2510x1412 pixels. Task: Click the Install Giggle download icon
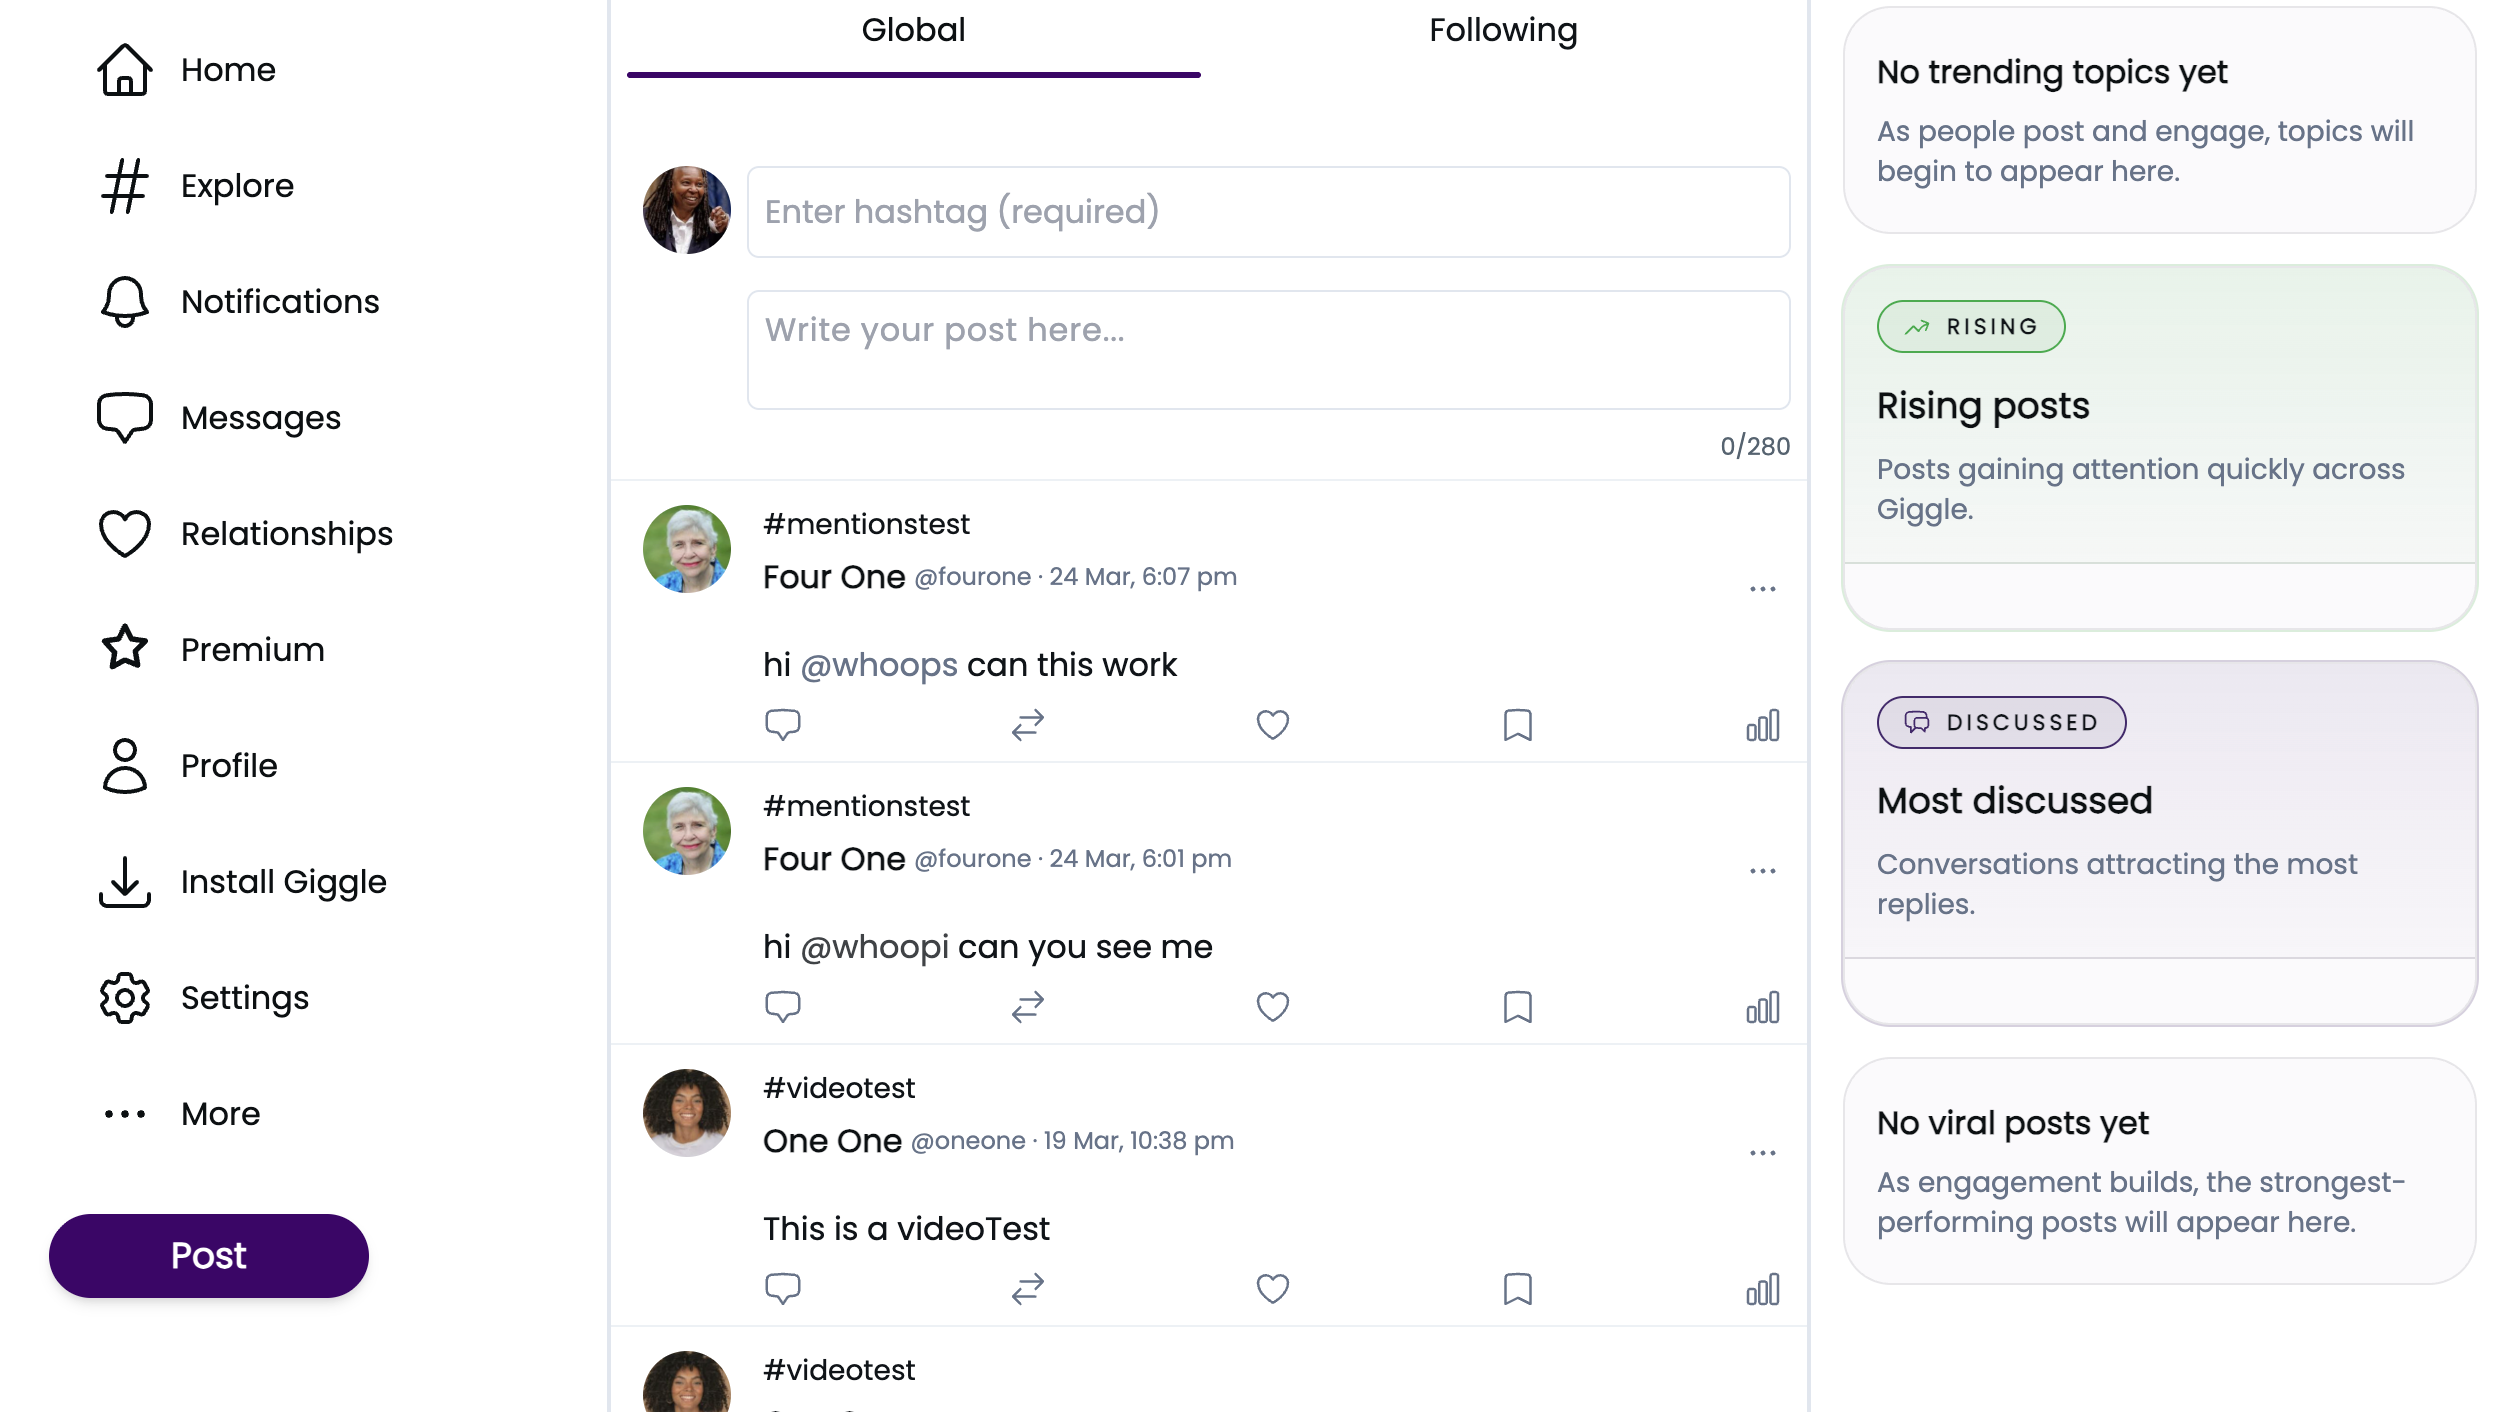coord(123,881)
